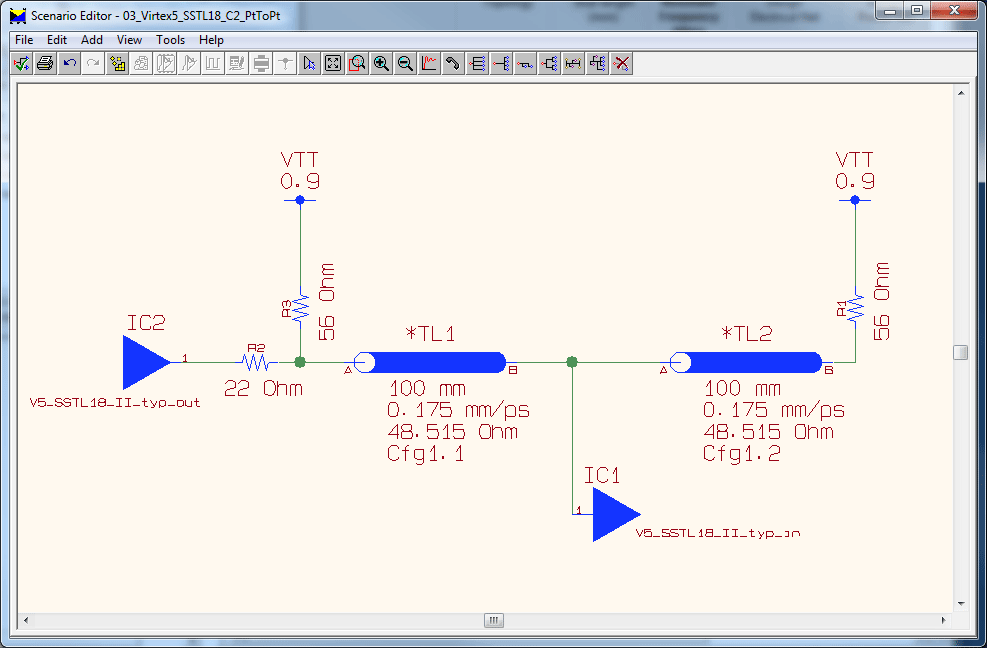The width and height of the screenshot is (987, 648).
Task: Click the horizontal scrollbar right arrow
Action: (x=944, y=620)
